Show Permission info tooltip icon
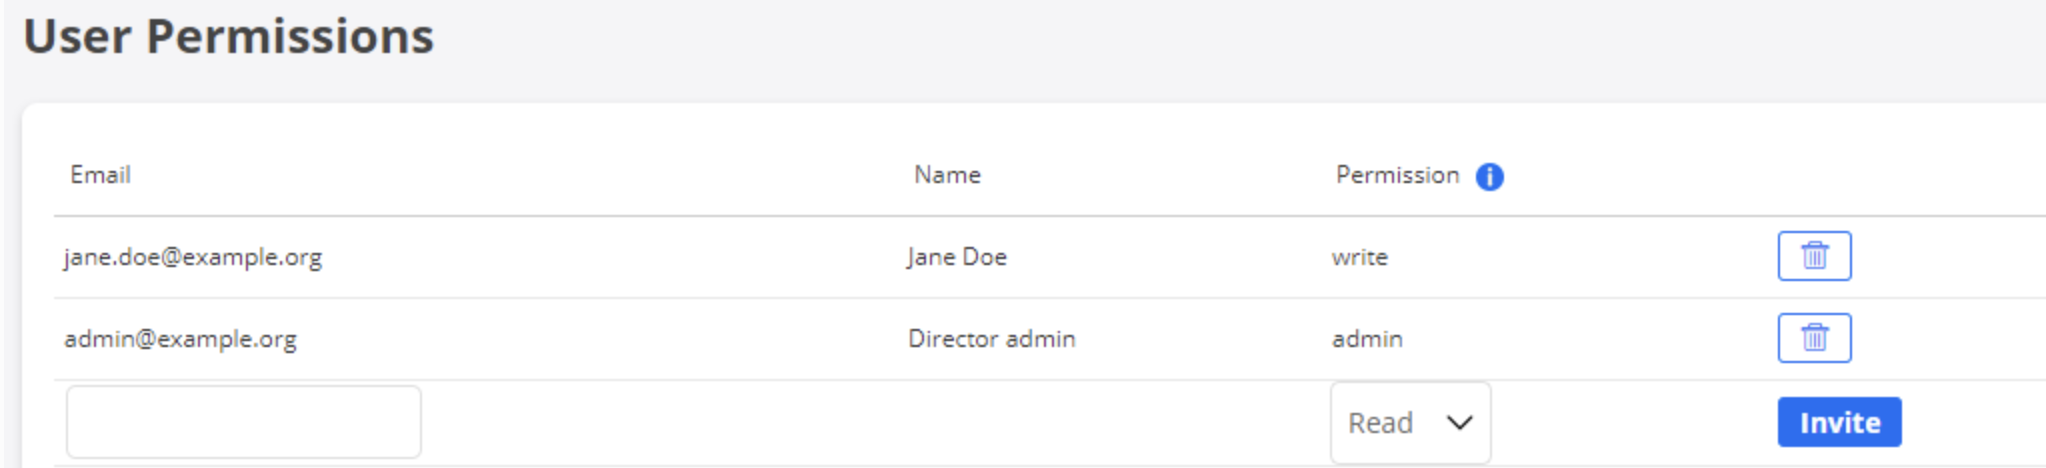 [1489, 176]
